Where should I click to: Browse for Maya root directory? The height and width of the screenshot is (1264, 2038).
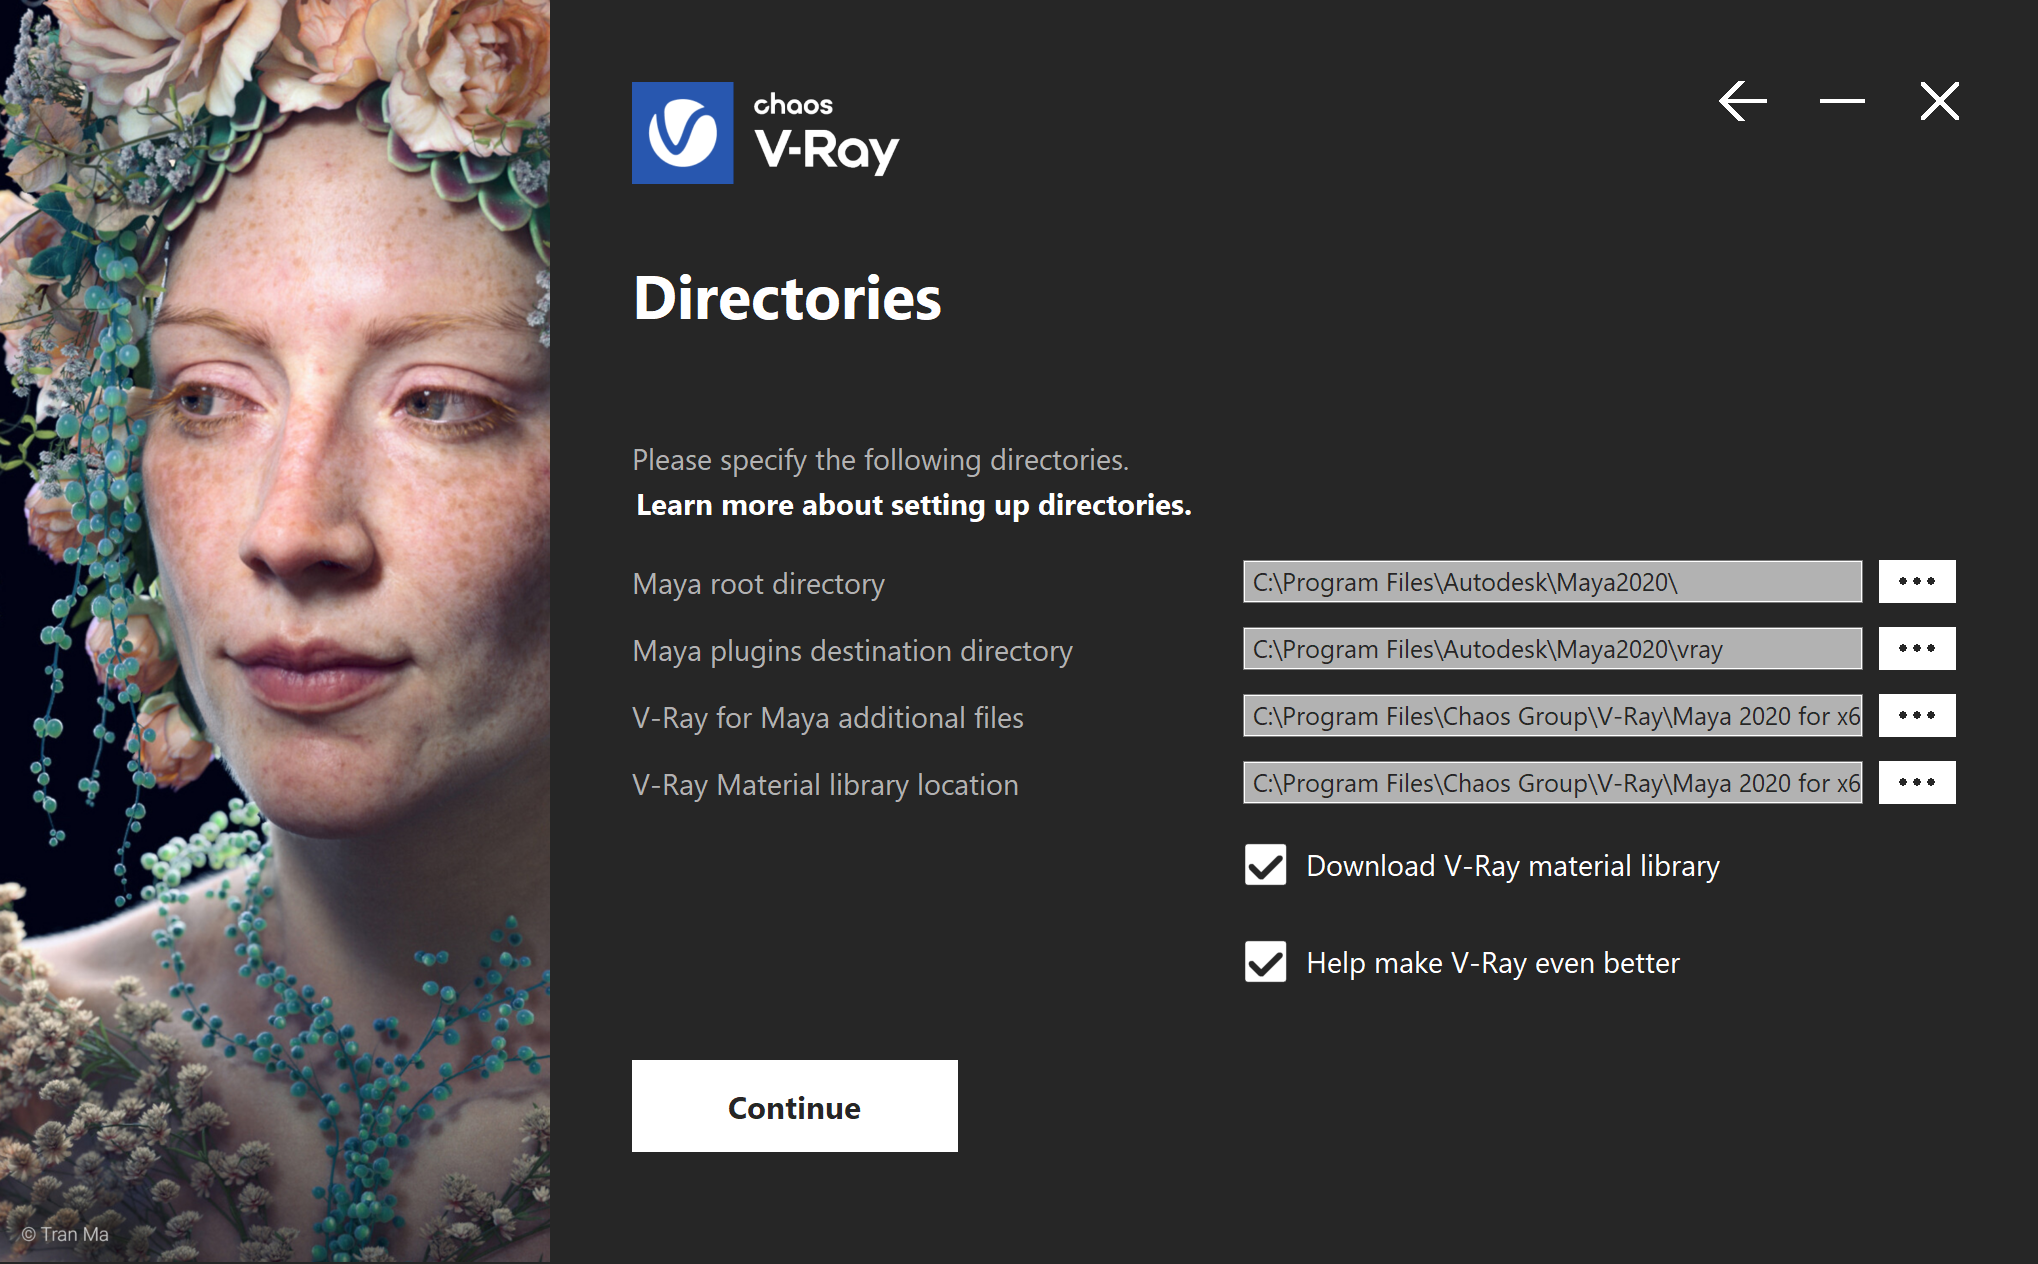pyautogui.click(x=1916, y=582)
